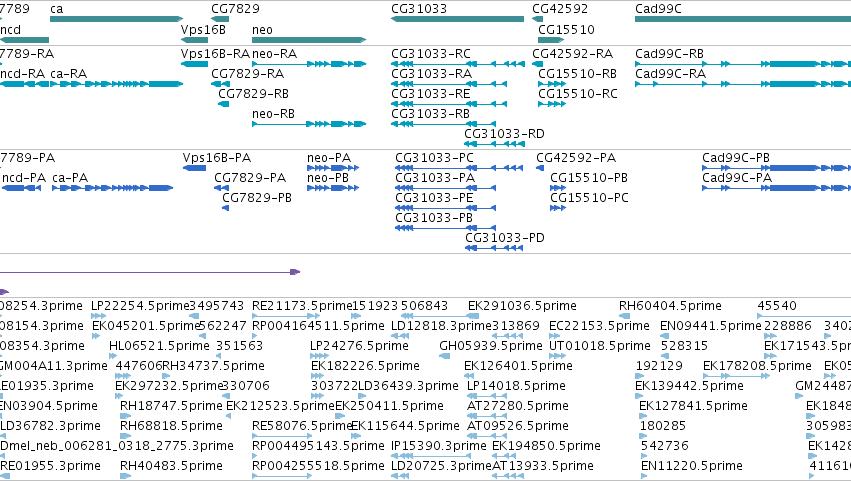This screenshot has width=851, height=481.
Task: Select protein CG42592-PA
Action: click(540, 168)
